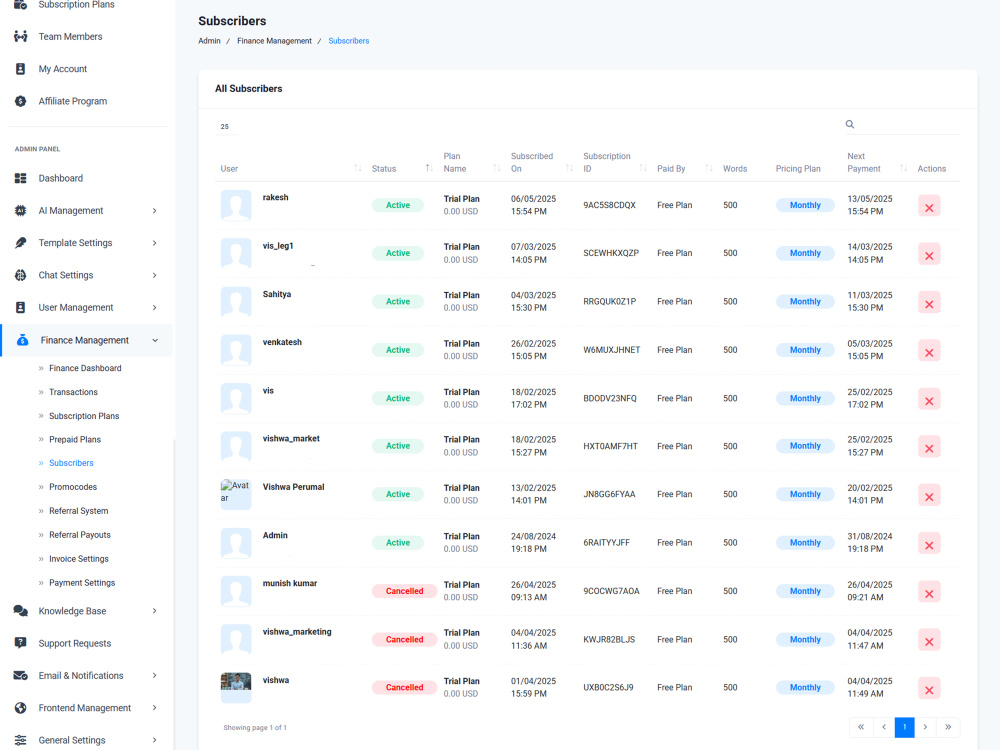Screen dimensions: 1000x750
Task: Click the Support Requests question icon
Action: (20, 643)
